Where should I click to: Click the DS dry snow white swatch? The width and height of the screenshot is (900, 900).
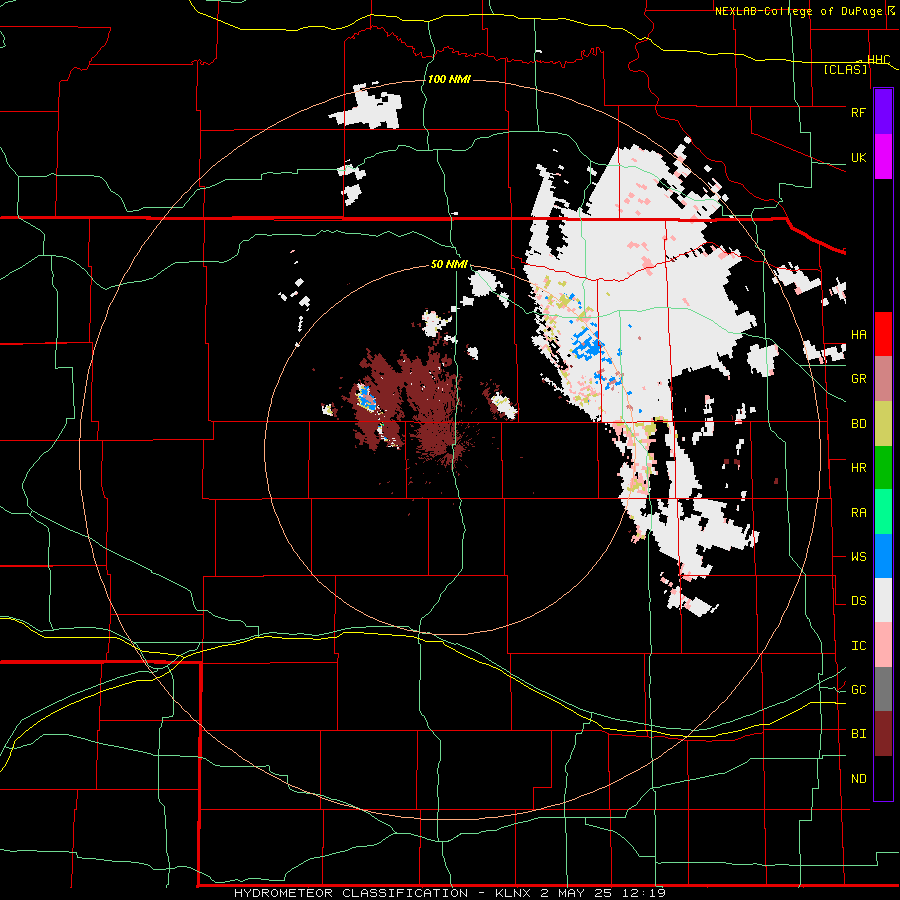[883, 600]
